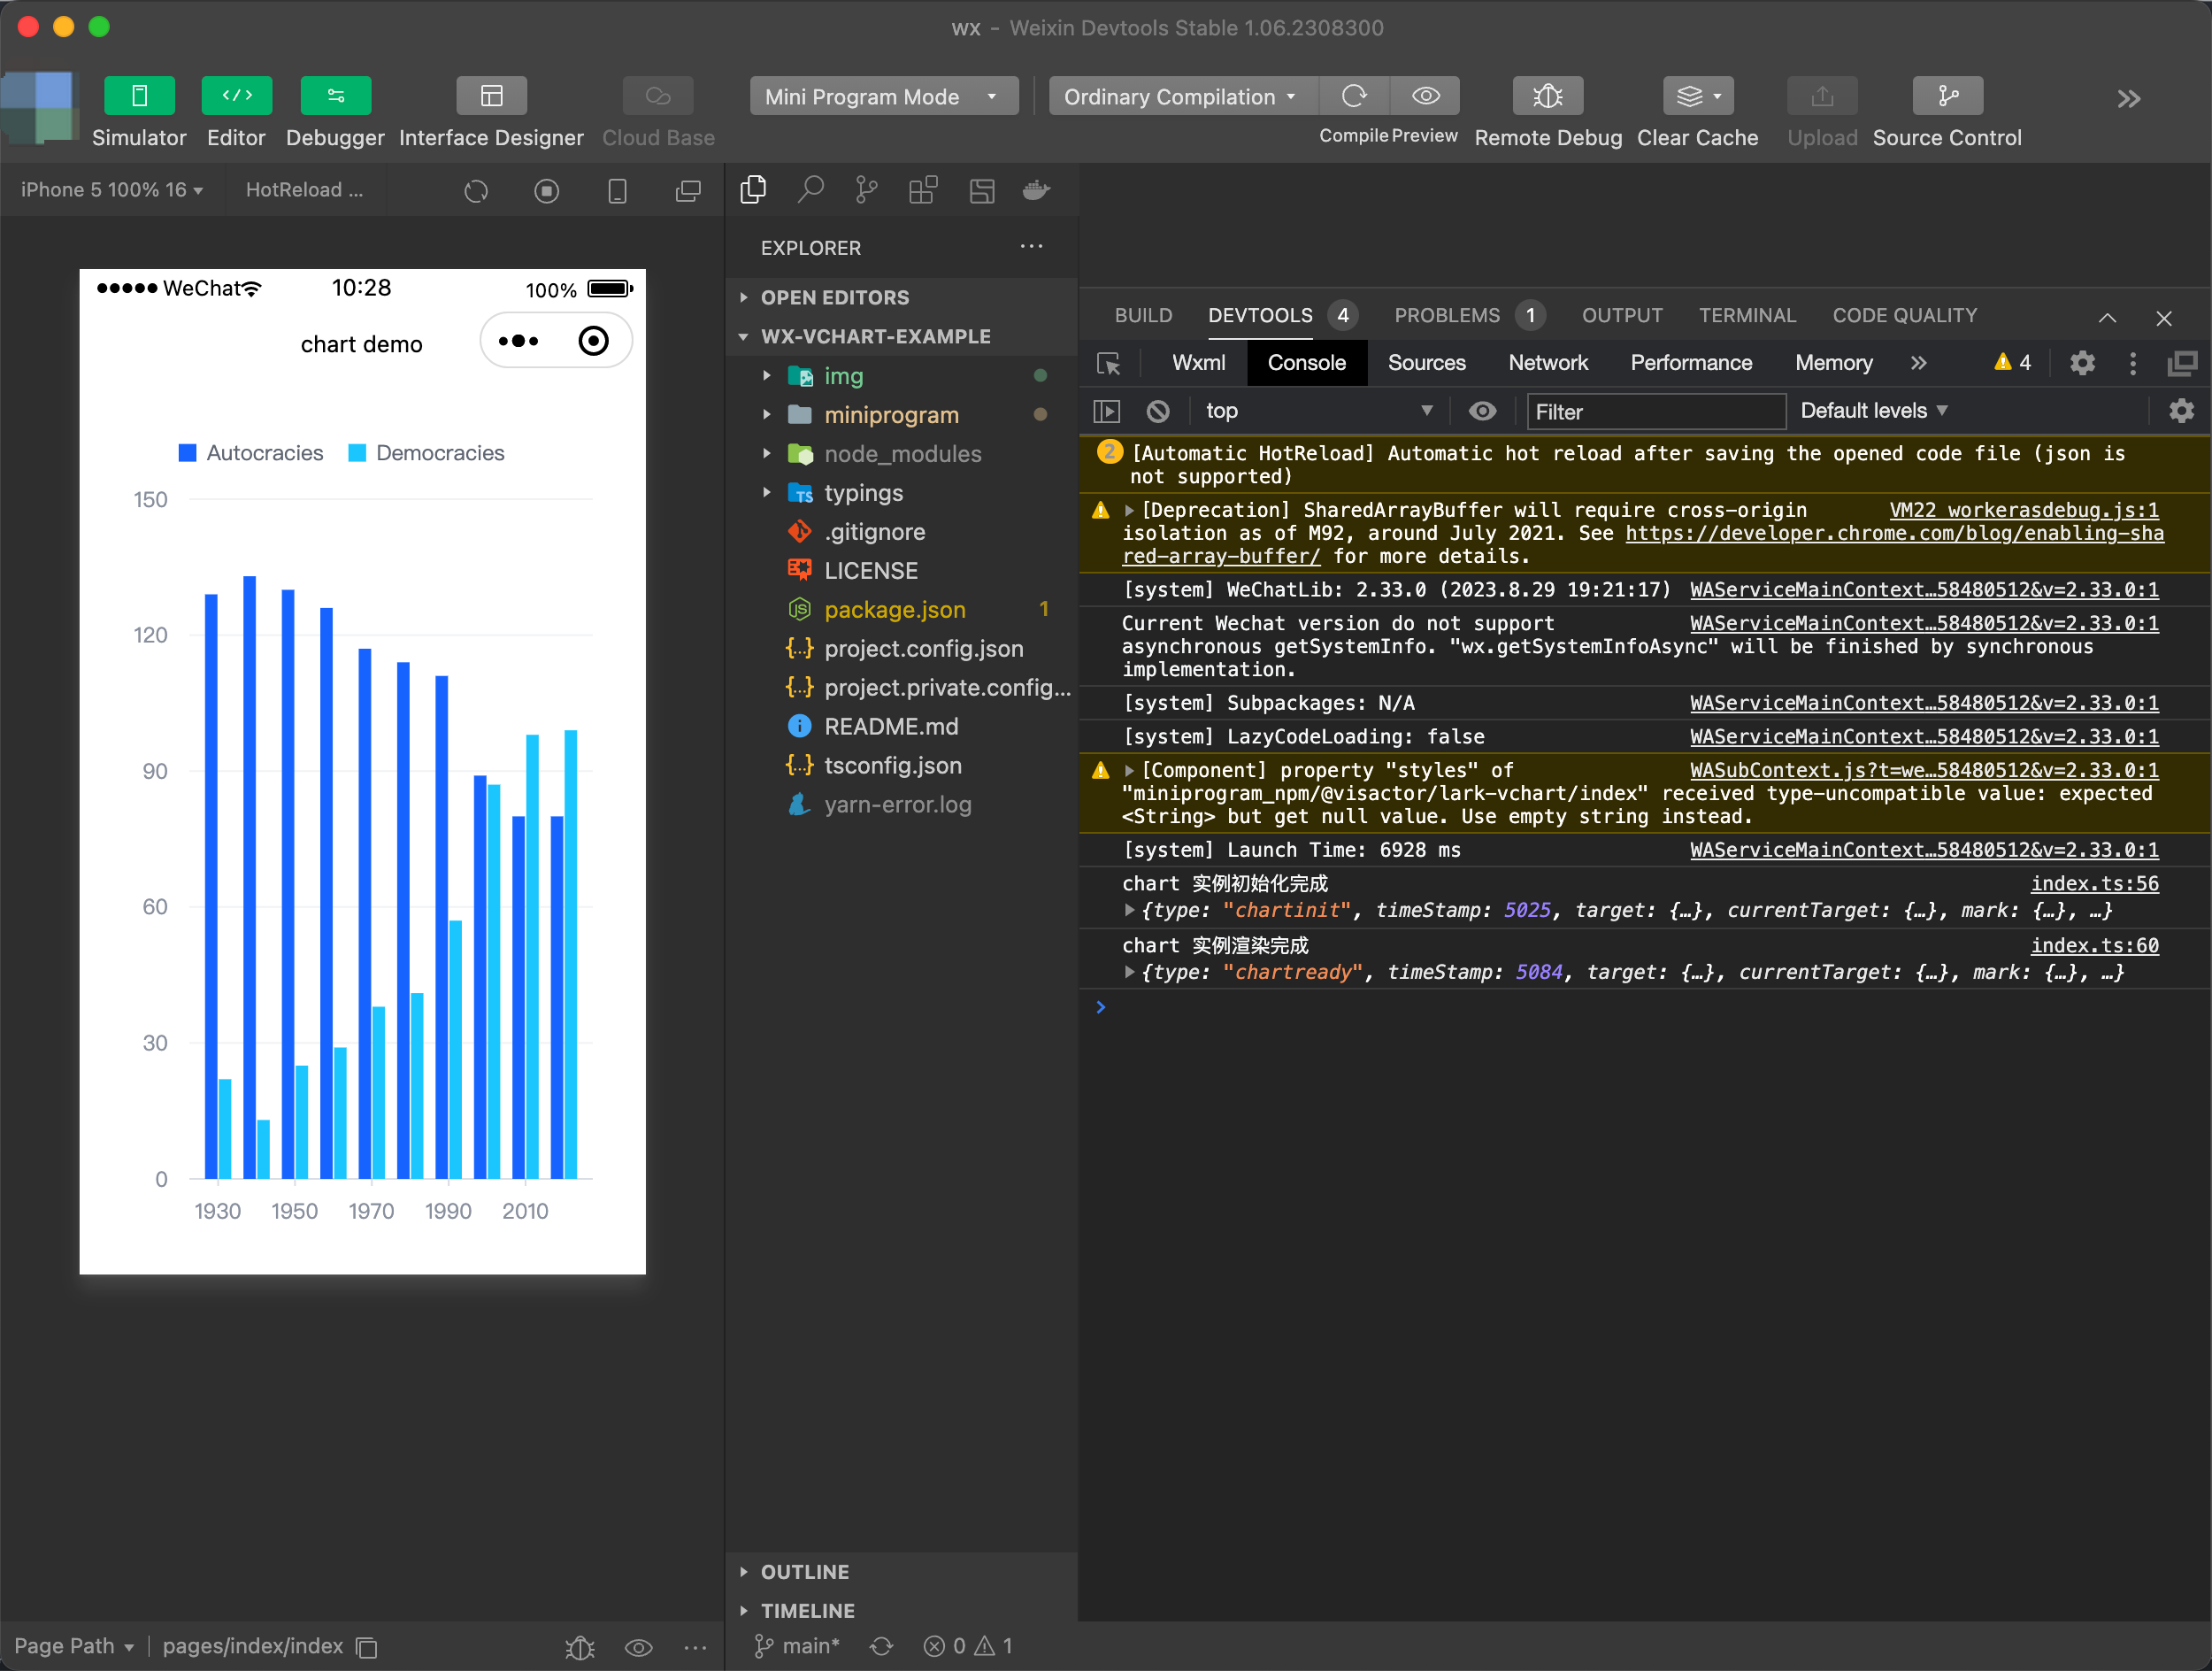The image size is (2212, 1671).
Task: Toggle the Editor panel button
Action: [236, 96]
